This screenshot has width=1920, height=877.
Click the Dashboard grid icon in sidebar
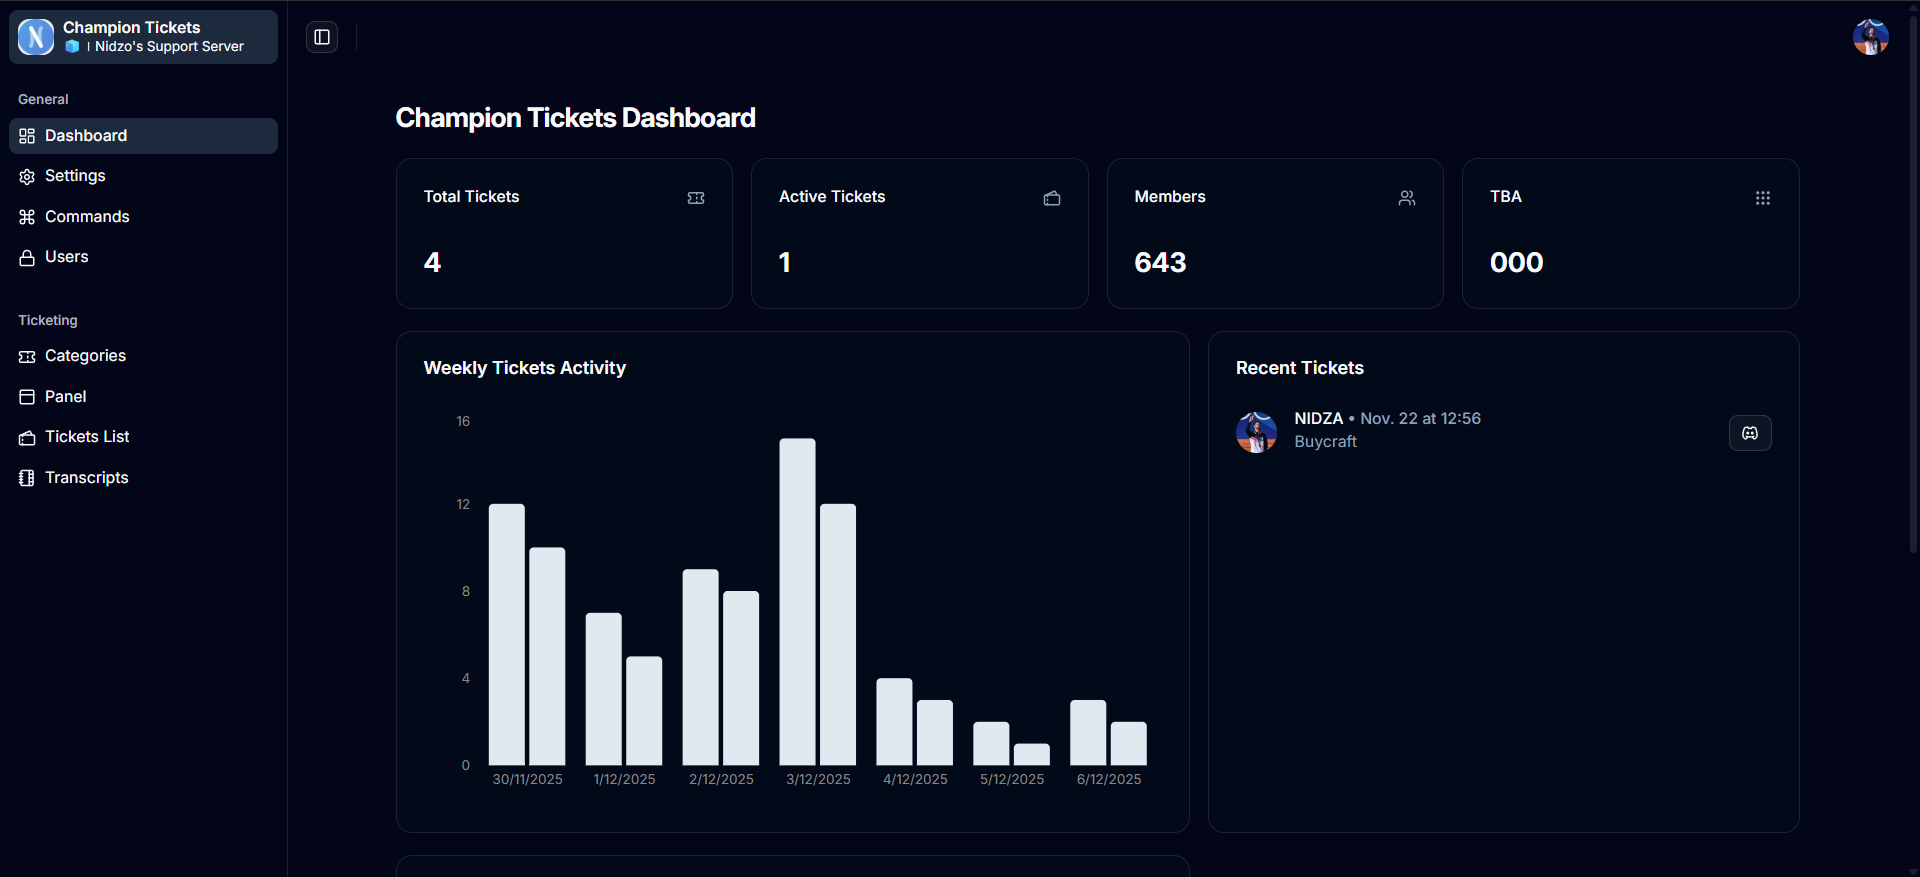coord(27,136)
